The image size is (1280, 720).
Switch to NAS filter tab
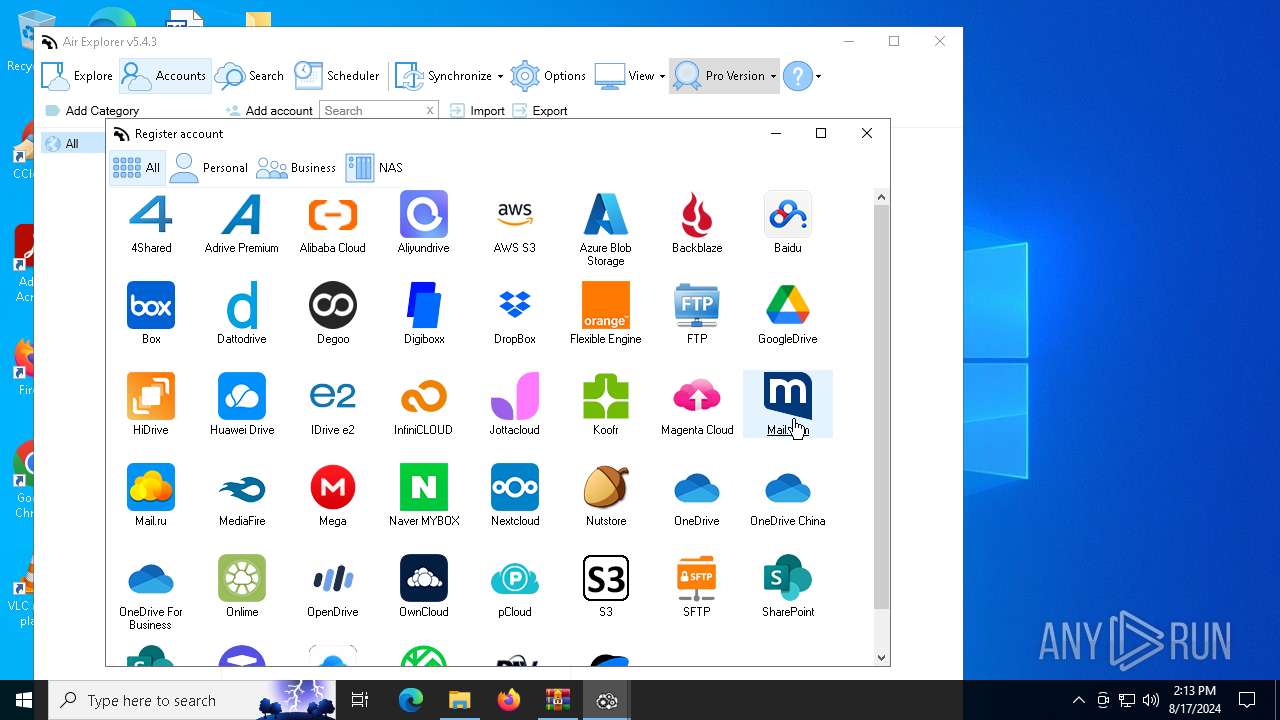pyautogui.click(x=375, y=168)
